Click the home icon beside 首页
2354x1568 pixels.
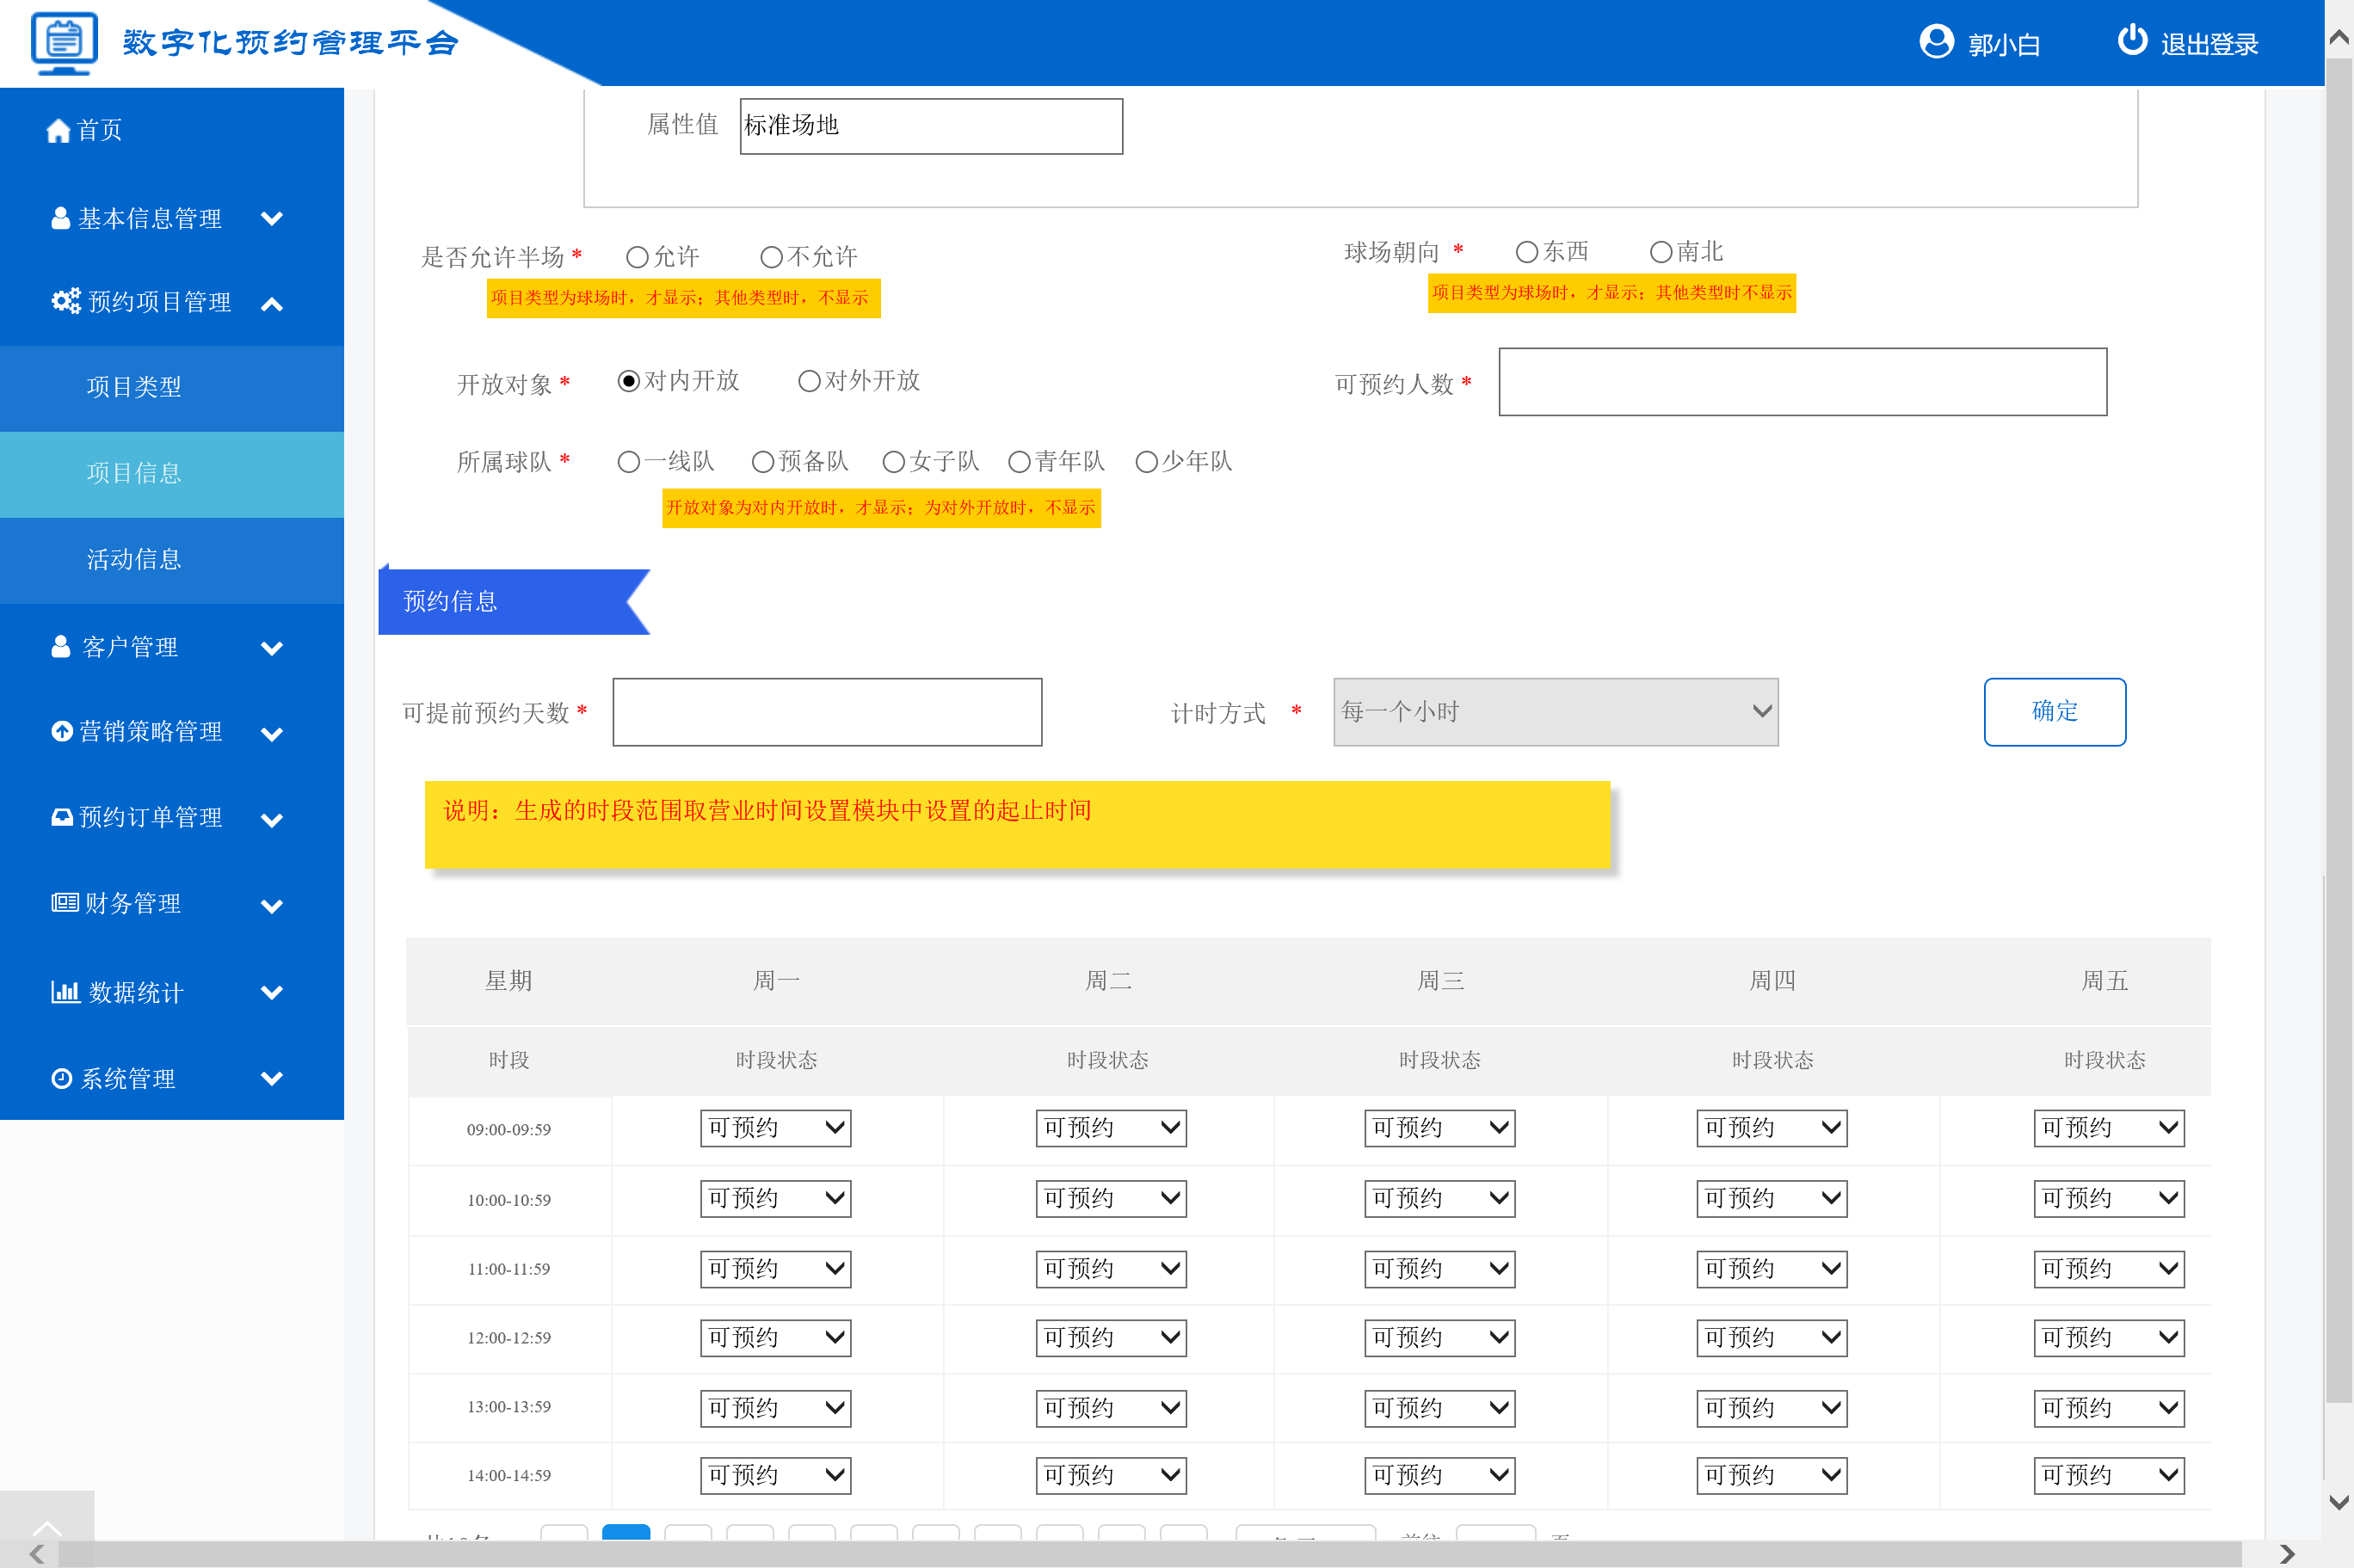(58, 131)
